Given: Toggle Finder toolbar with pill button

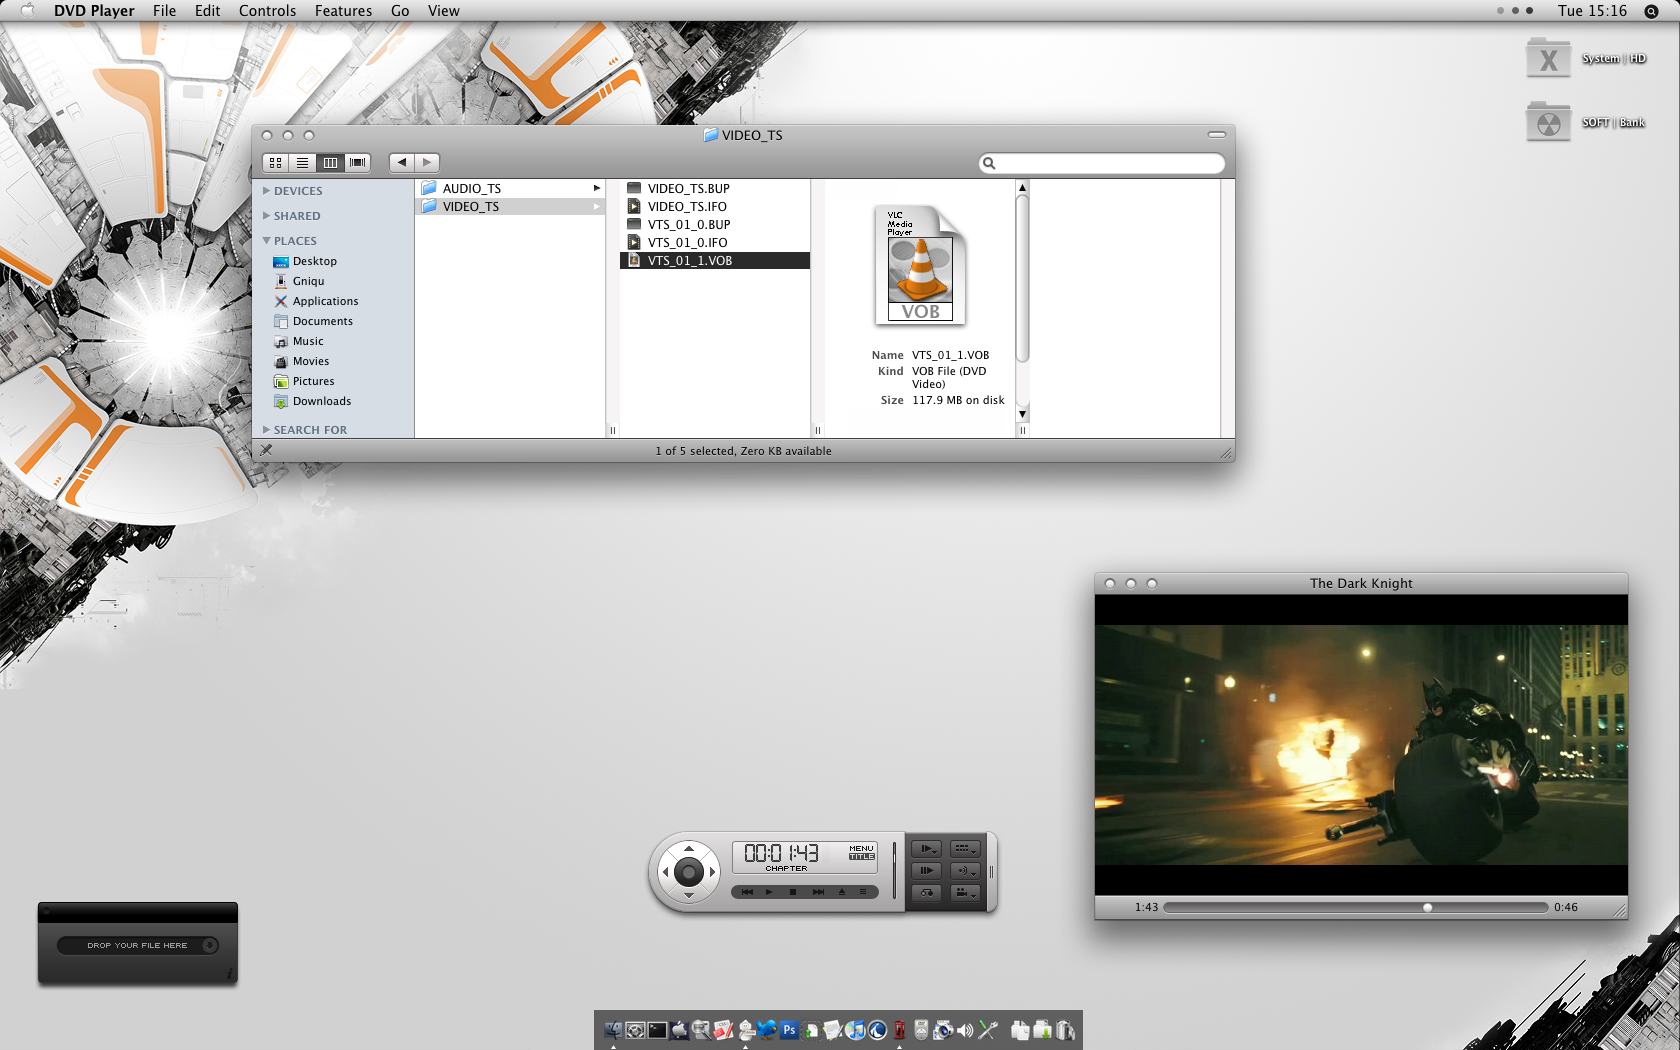Looking at the screenshot, I should pos(1217,134).
